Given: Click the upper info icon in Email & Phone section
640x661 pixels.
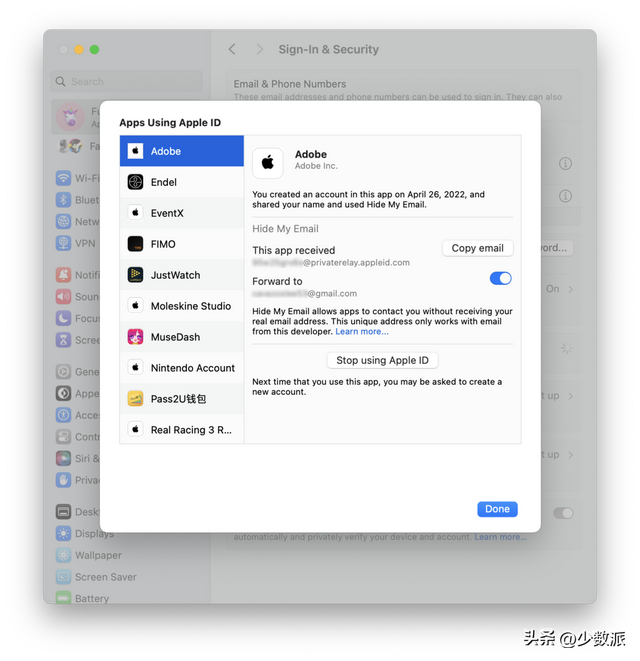Looking at the screenshot, I should tap(565, 164).
